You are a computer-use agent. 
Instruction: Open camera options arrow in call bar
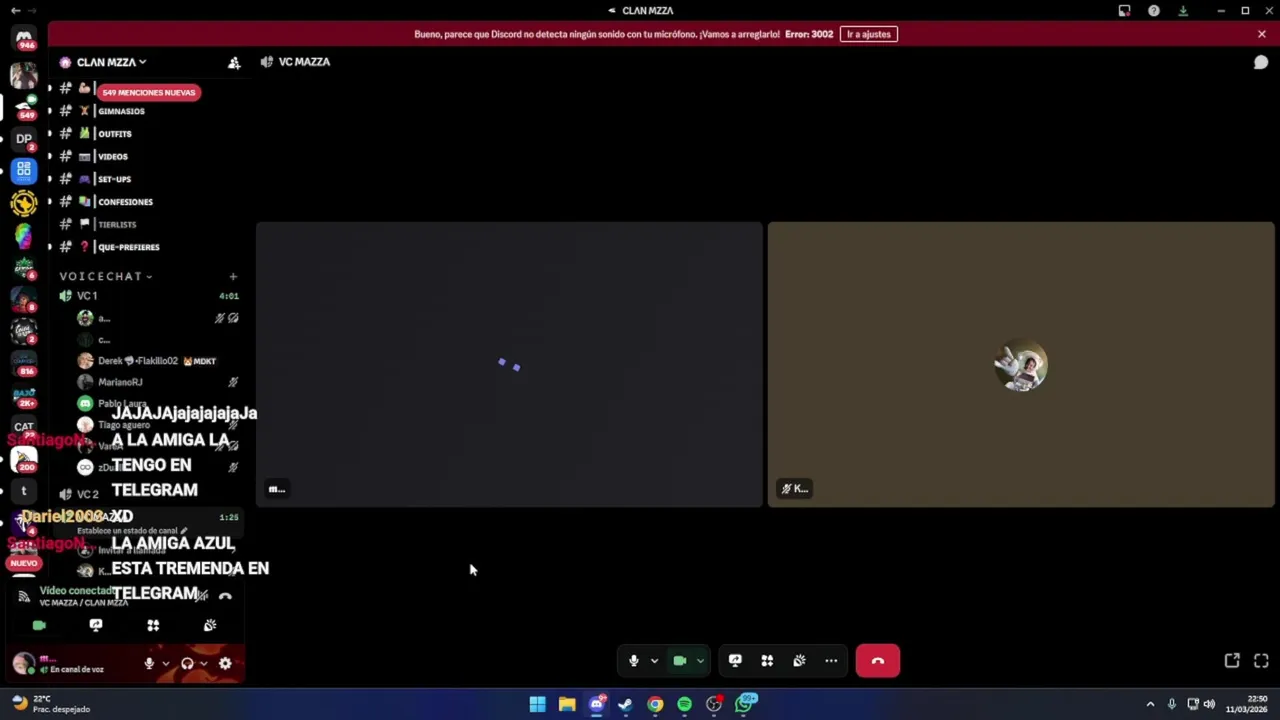(x=700, y=661)
